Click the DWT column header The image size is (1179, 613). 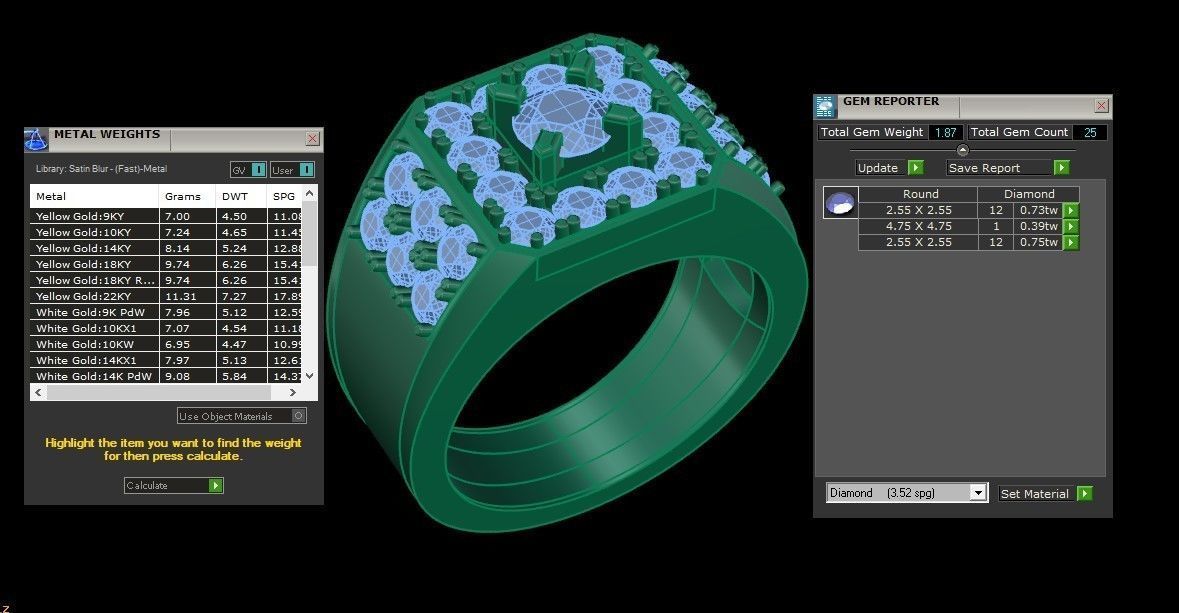click(241, 196)
